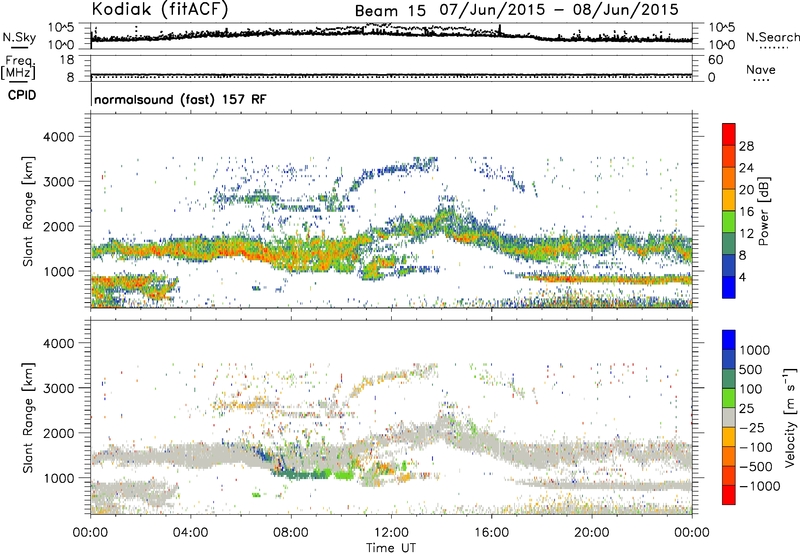This screenshot has width=800, height=554.
Task: Click the 'Nave' legend label
Action: coord(761,69)
